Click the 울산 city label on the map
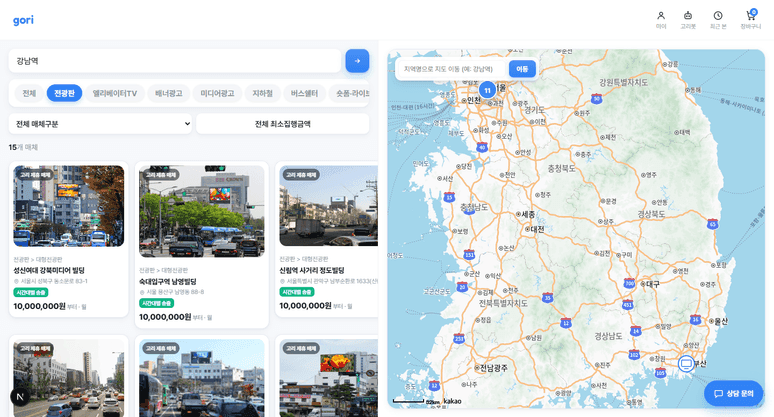This screenshot has height=417, width=774. (721, 321)
